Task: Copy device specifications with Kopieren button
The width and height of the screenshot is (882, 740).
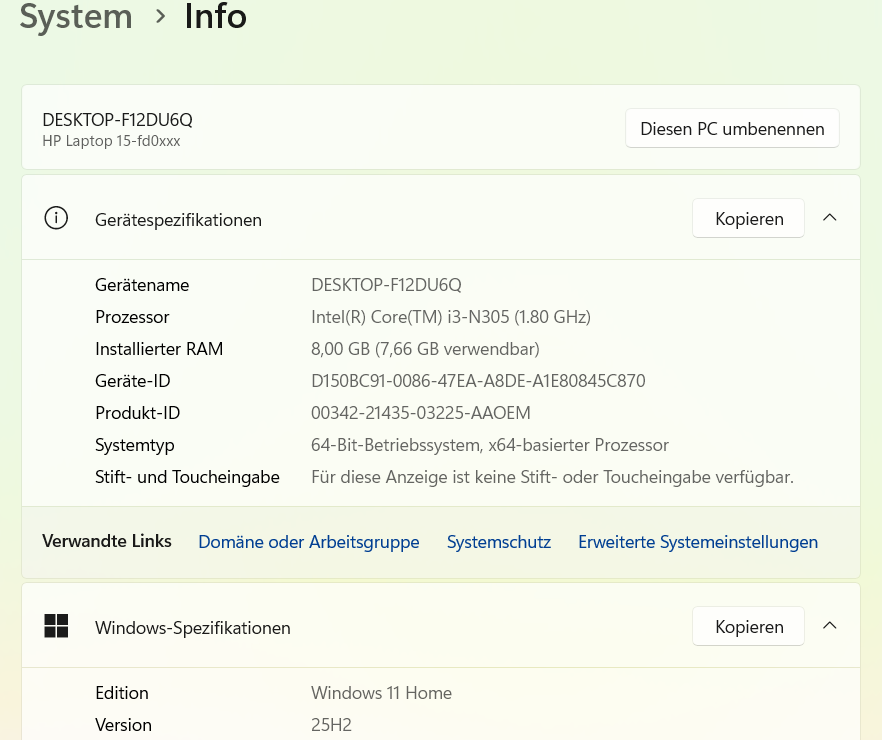Action: point(749,218)
